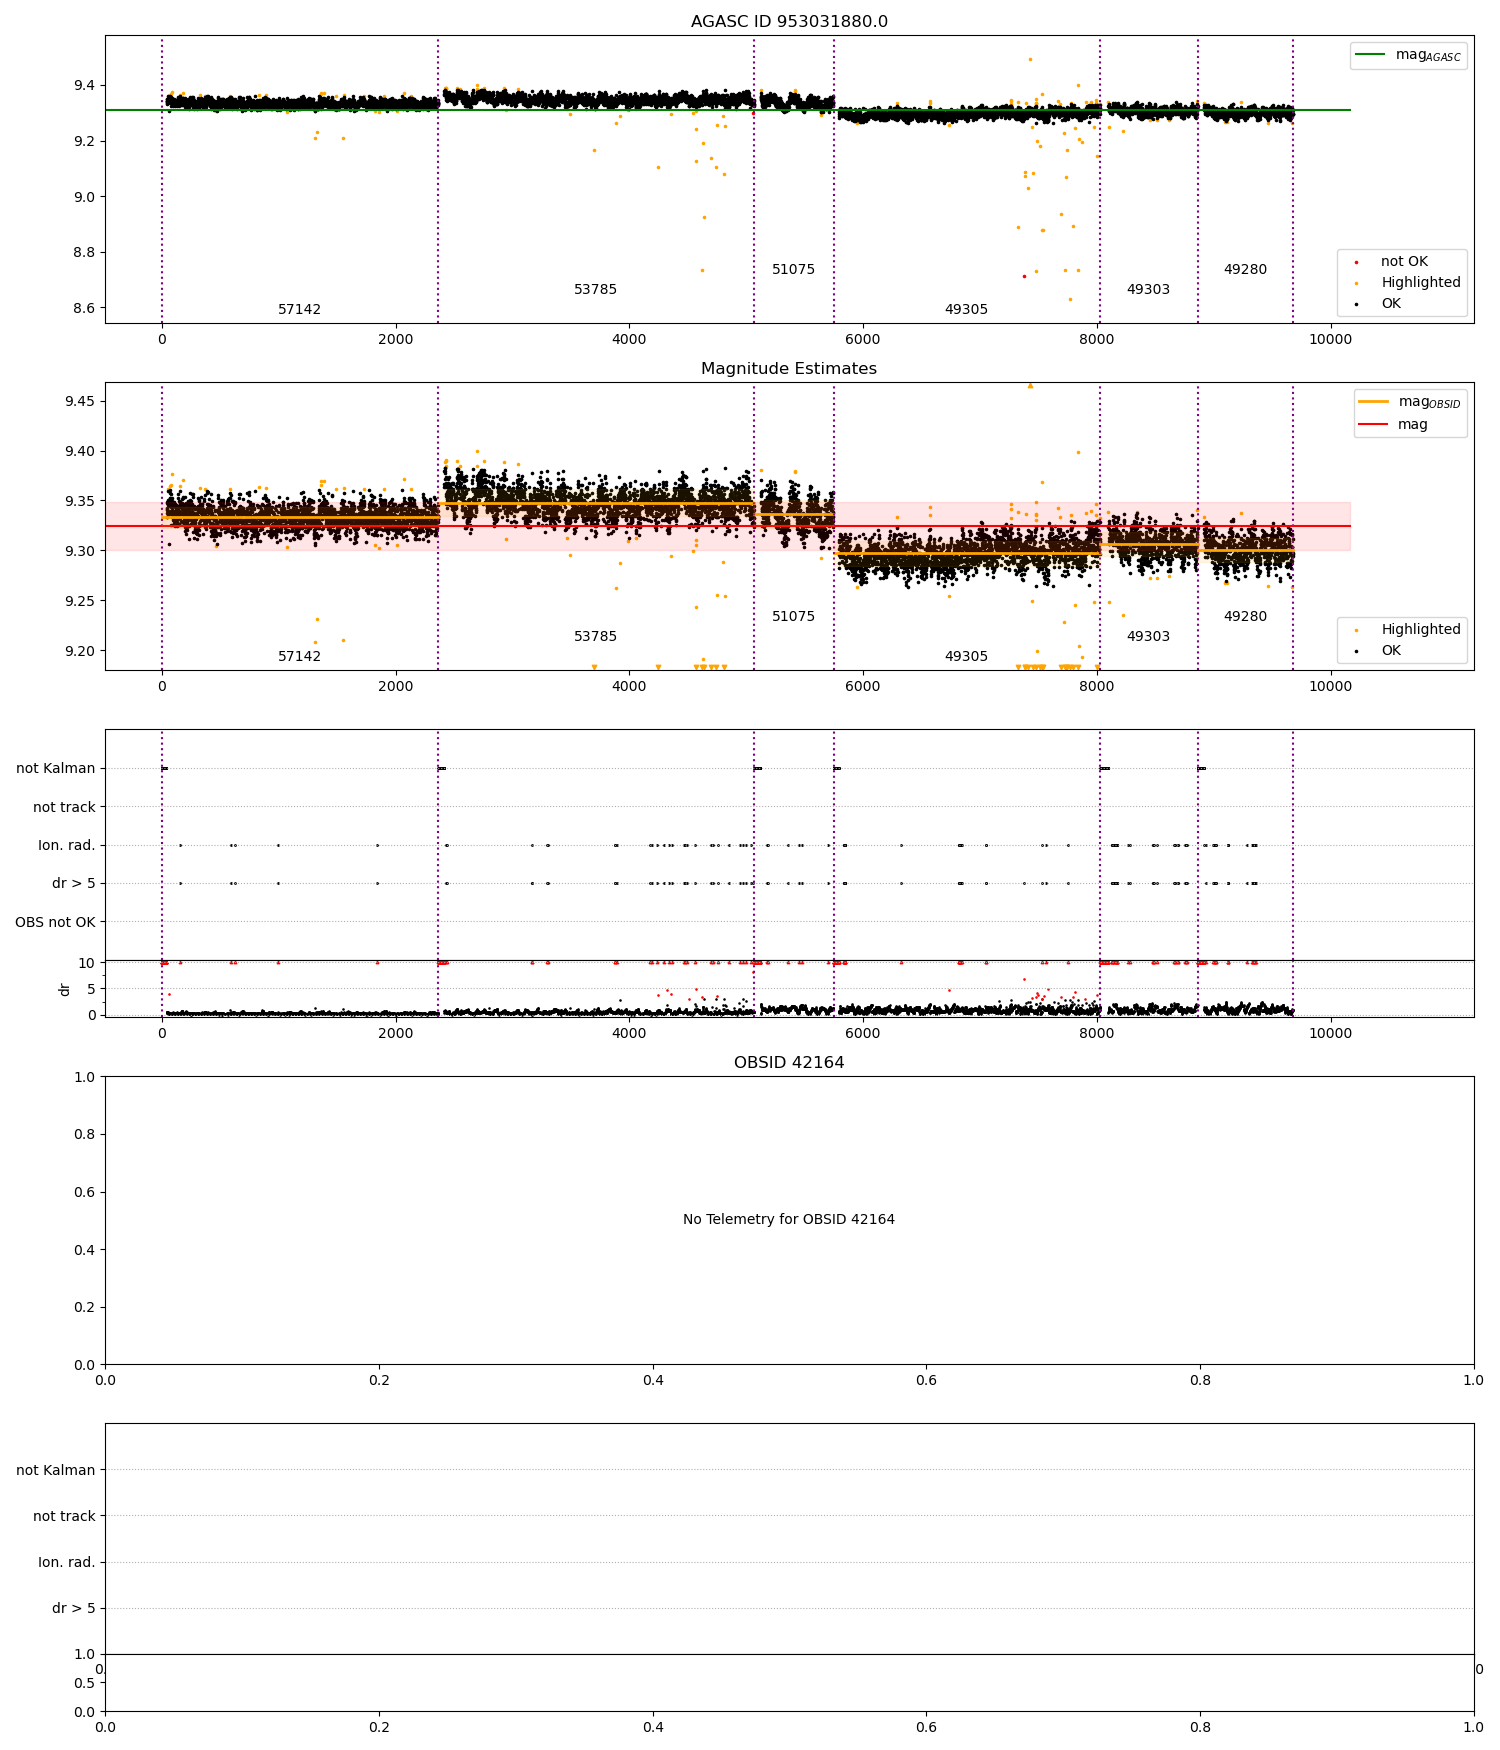Viewport: 1500px width, 1750px height.
Task: Click the black 'OK' legend marker in top plot
Action: tap(1356, 304)
